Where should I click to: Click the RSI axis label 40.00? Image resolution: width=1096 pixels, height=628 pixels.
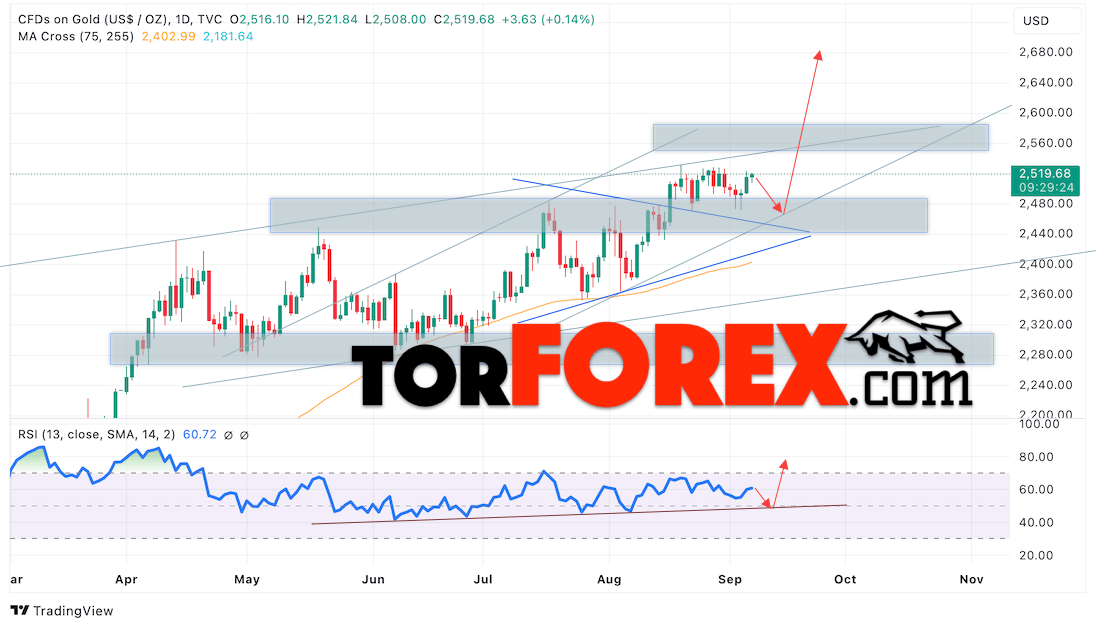tap(1037, 522)
